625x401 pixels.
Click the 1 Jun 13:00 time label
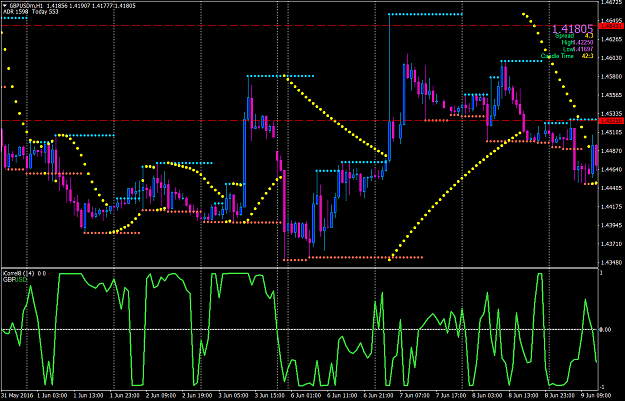pyautogui.click(x=88, y=395)
